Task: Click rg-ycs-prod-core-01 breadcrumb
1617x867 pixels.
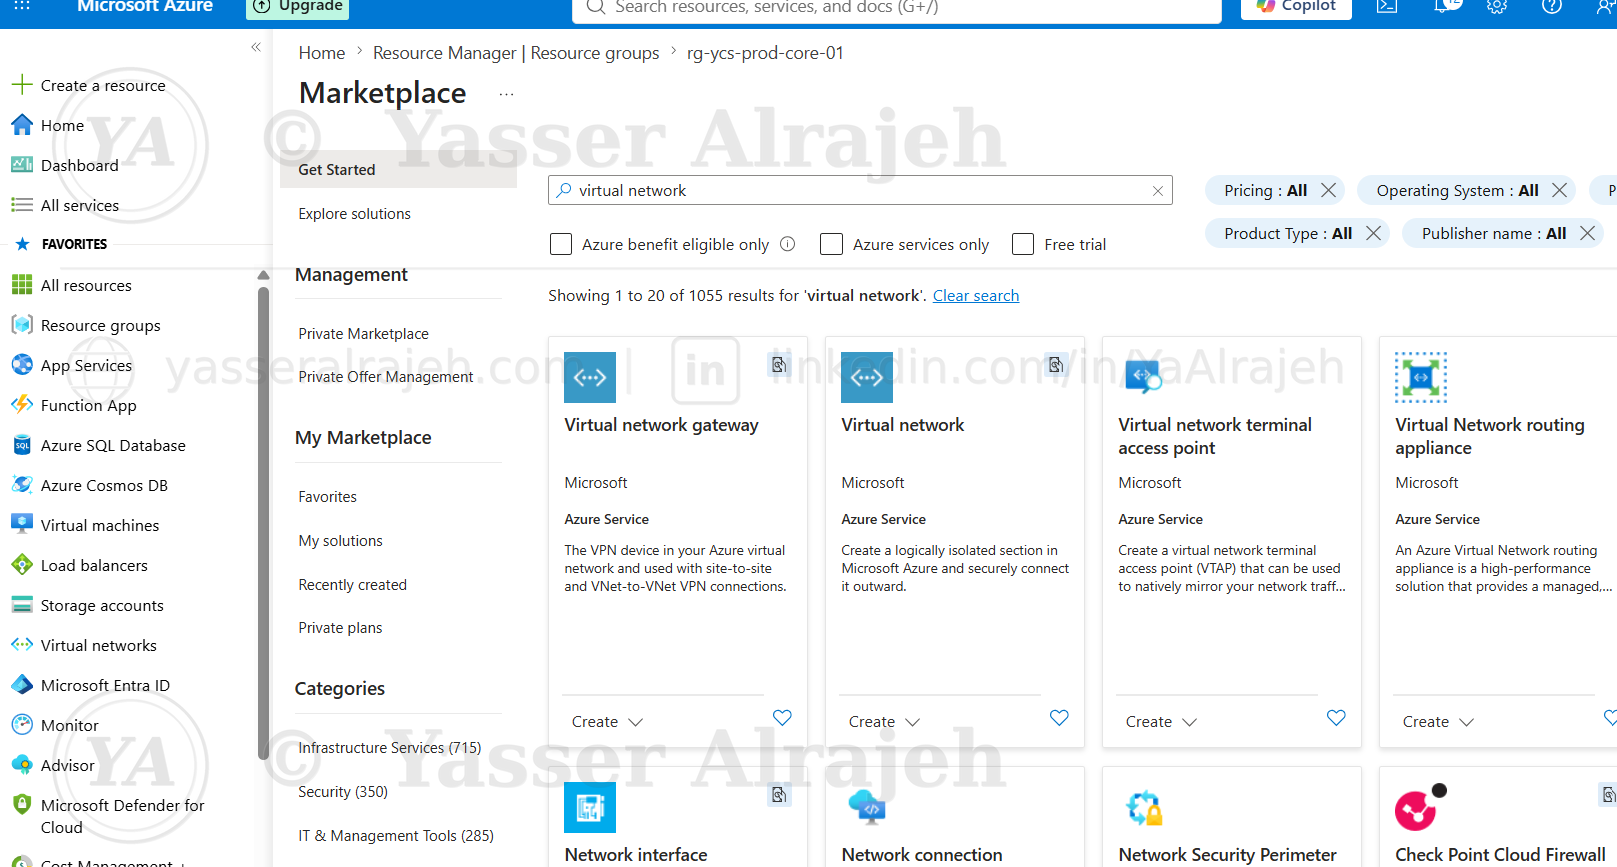Action: (765, 53)
